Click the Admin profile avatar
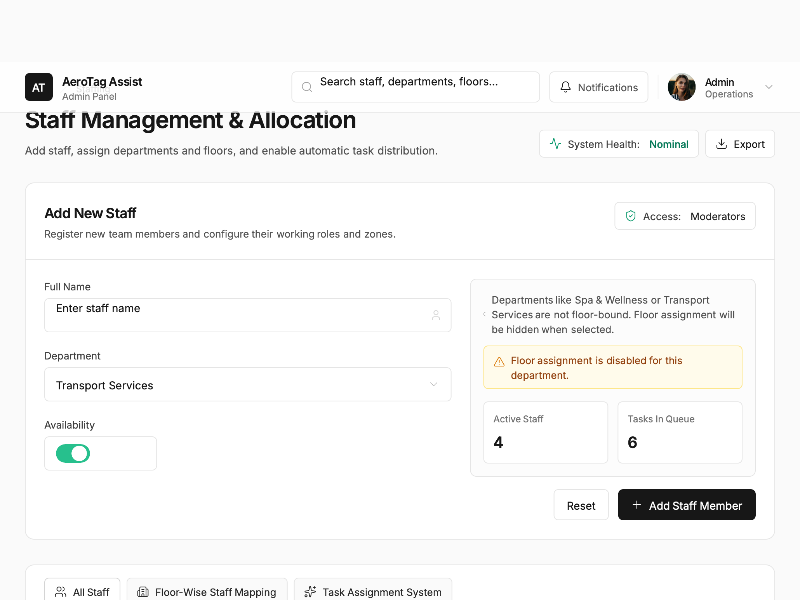Viewport: 800px width, 600px height. [682, 87]
